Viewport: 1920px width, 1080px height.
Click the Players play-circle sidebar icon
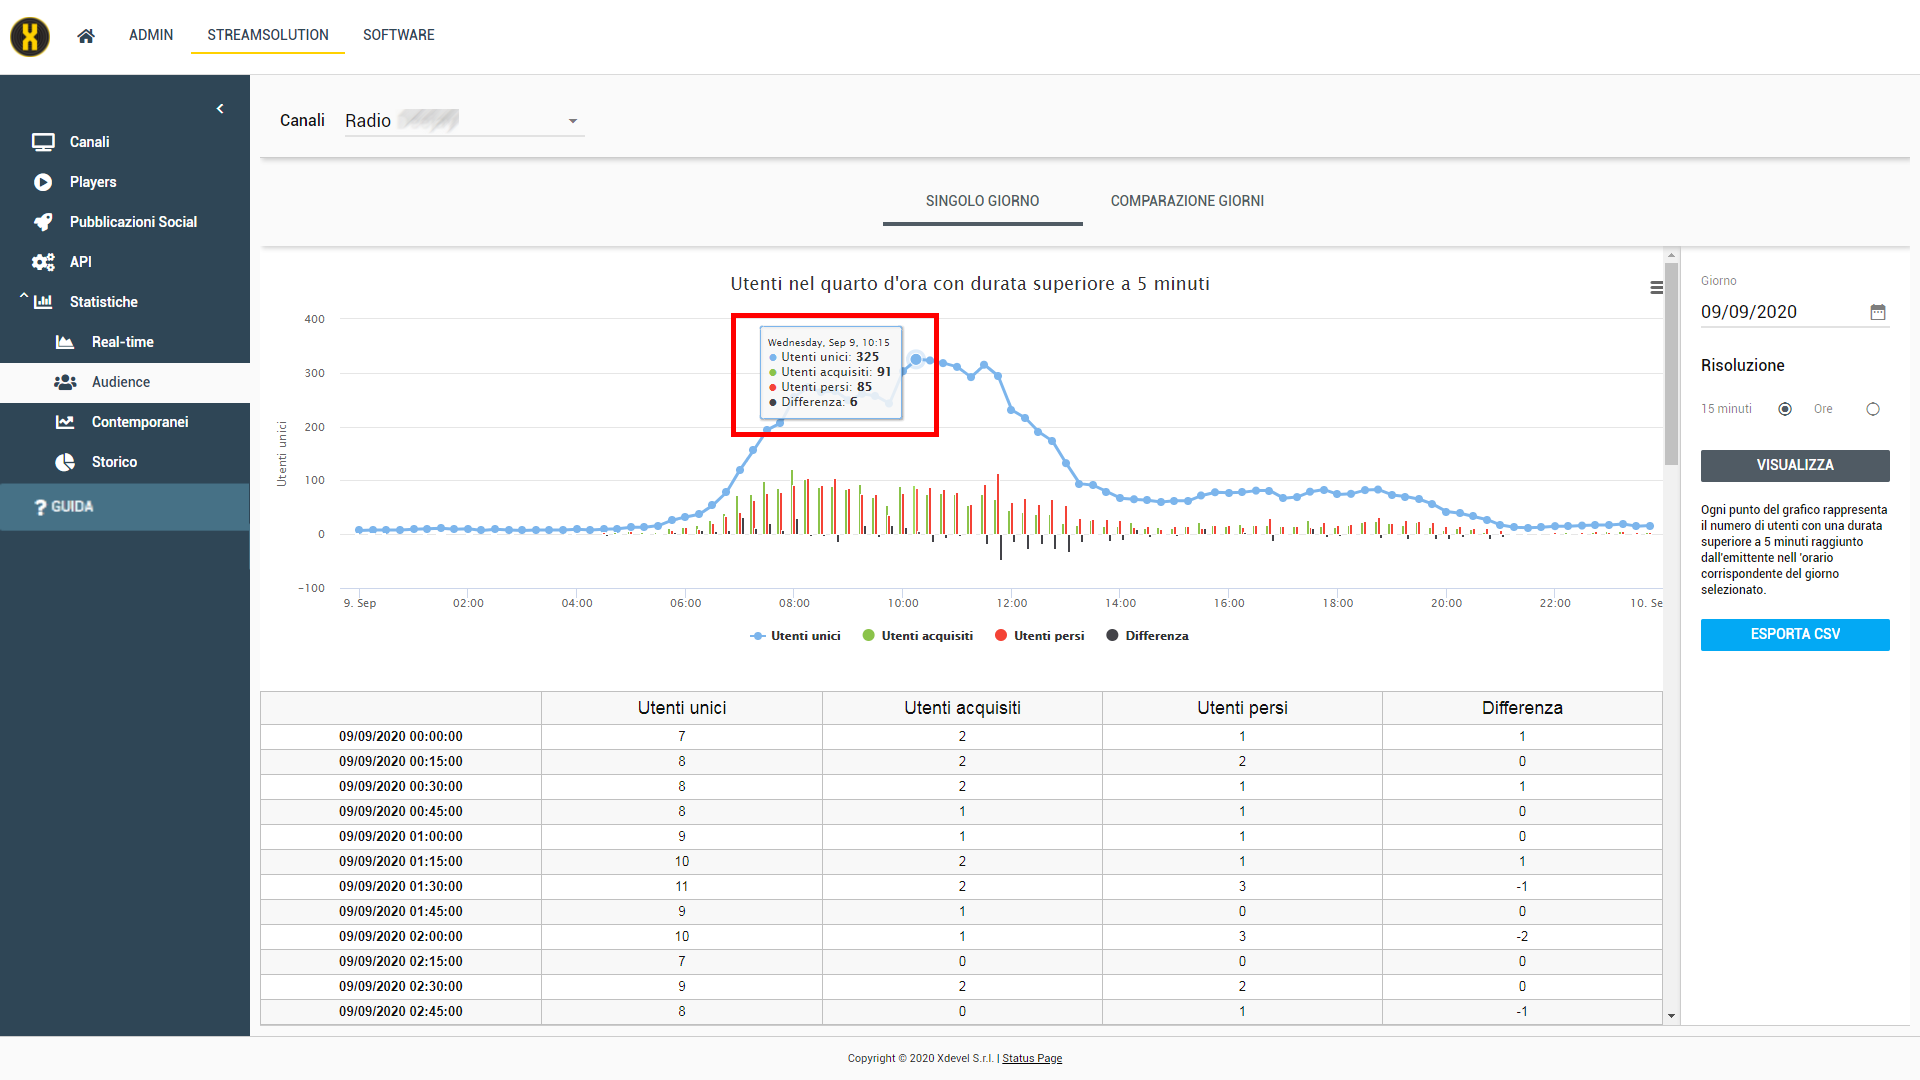(43, 182)
